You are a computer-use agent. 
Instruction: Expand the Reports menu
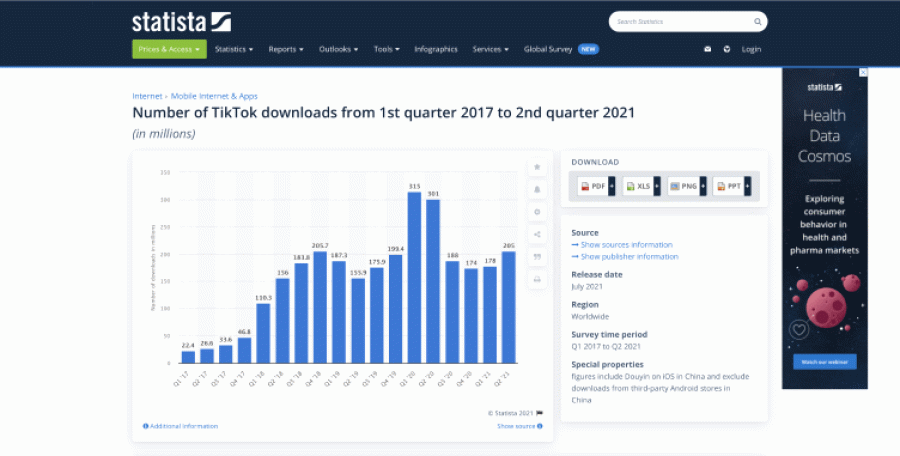tap(286, 49)
